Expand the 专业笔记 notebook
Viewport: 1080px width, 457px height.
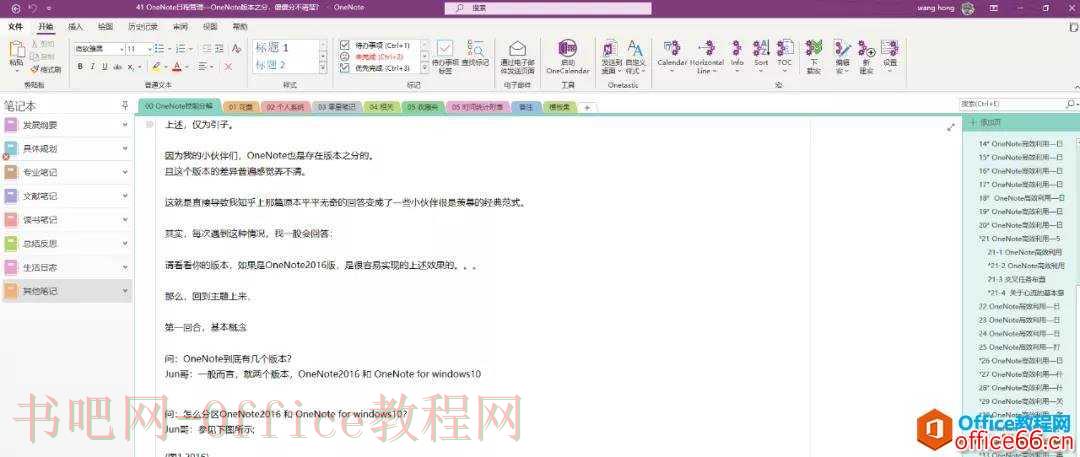[x=125, y=172]
